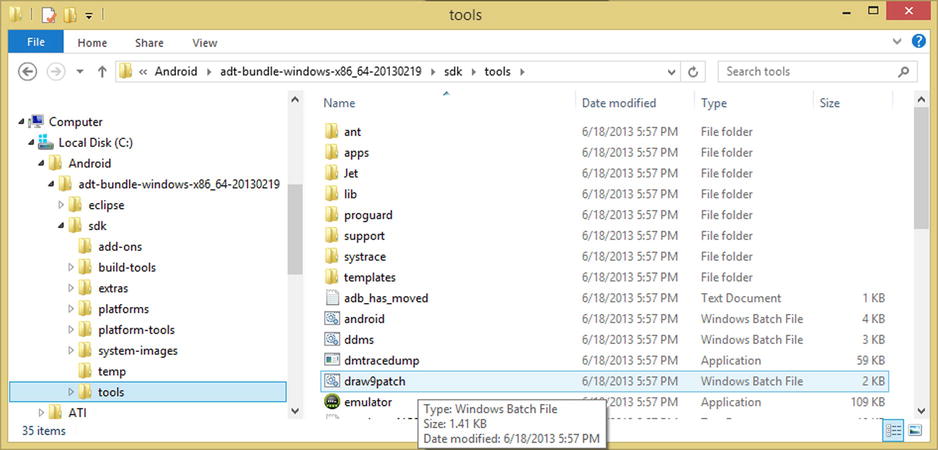
Task: Select the Jet folder icon
Action: tap(331, 174)
